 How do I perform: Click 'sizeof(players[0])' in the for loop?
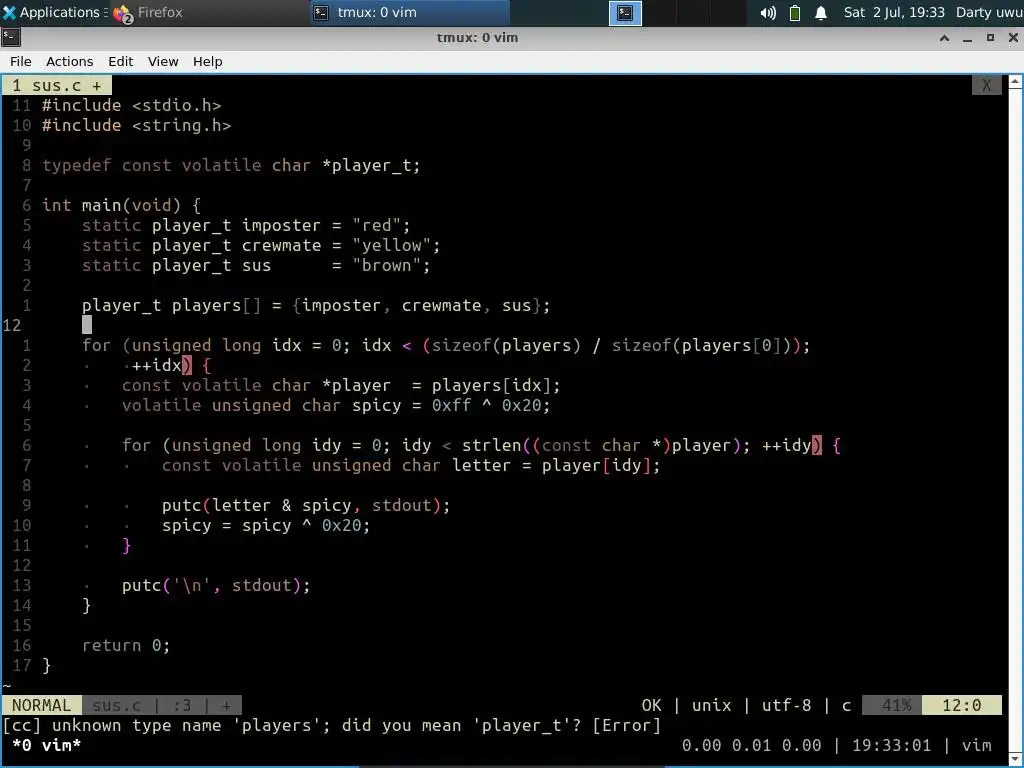[700, 345]
